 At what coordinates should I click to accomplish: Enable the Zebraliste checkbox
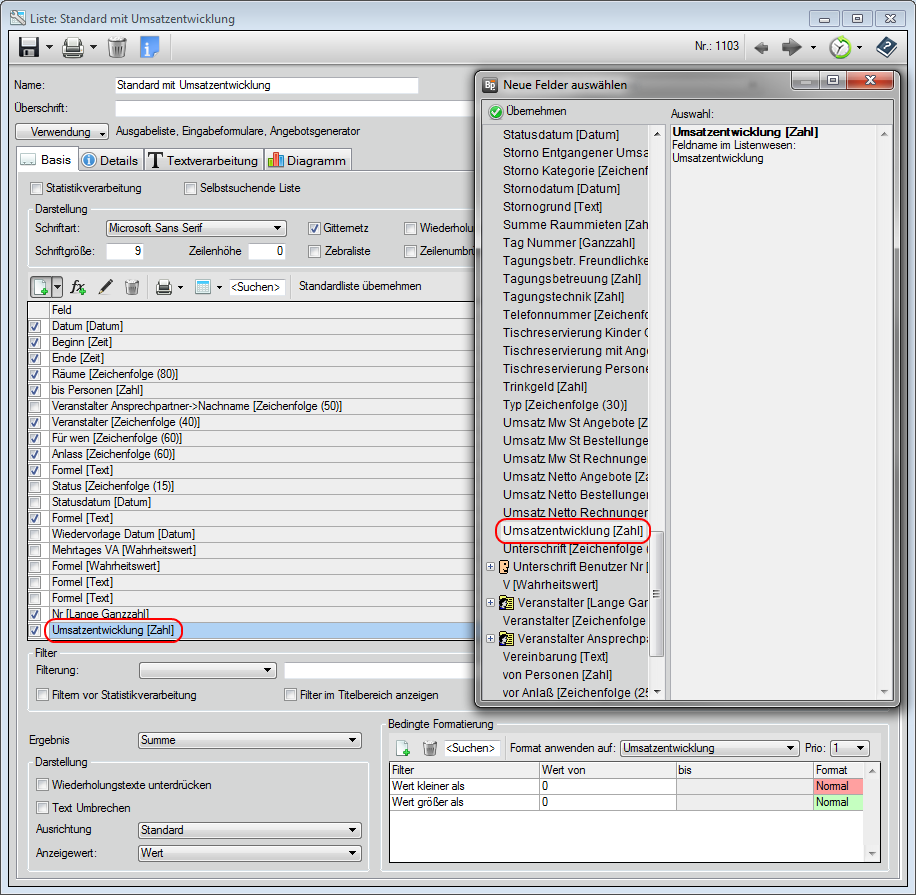(x=315, y=251)
